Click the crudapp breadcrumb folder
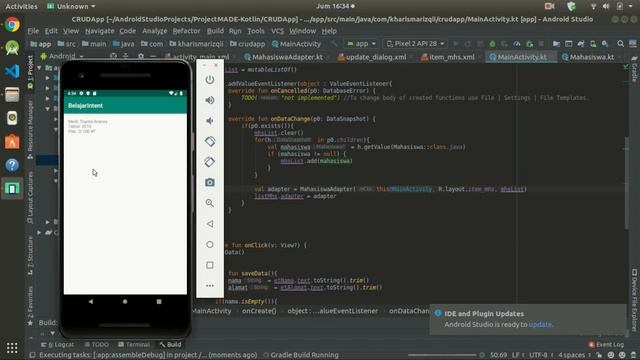This screenshot has height=360, width=640. click(x=247, y=44)
